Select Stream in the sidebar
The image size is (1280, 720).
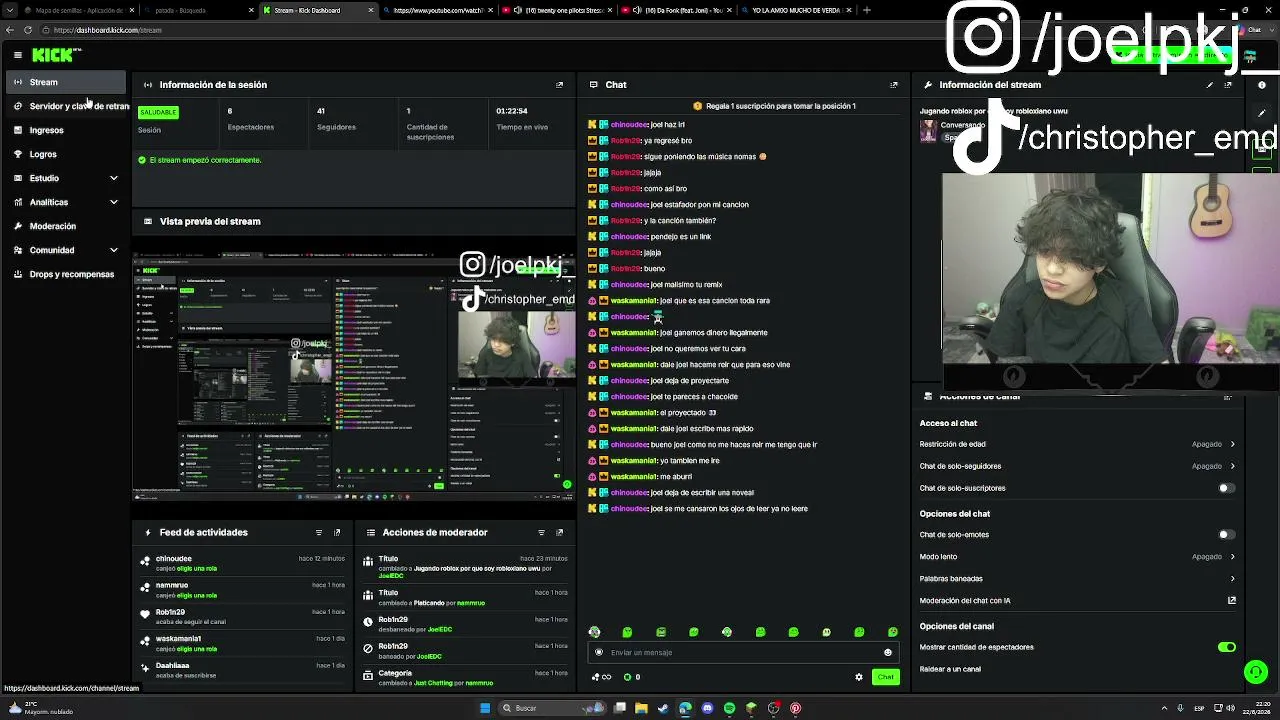pos(66,82)
